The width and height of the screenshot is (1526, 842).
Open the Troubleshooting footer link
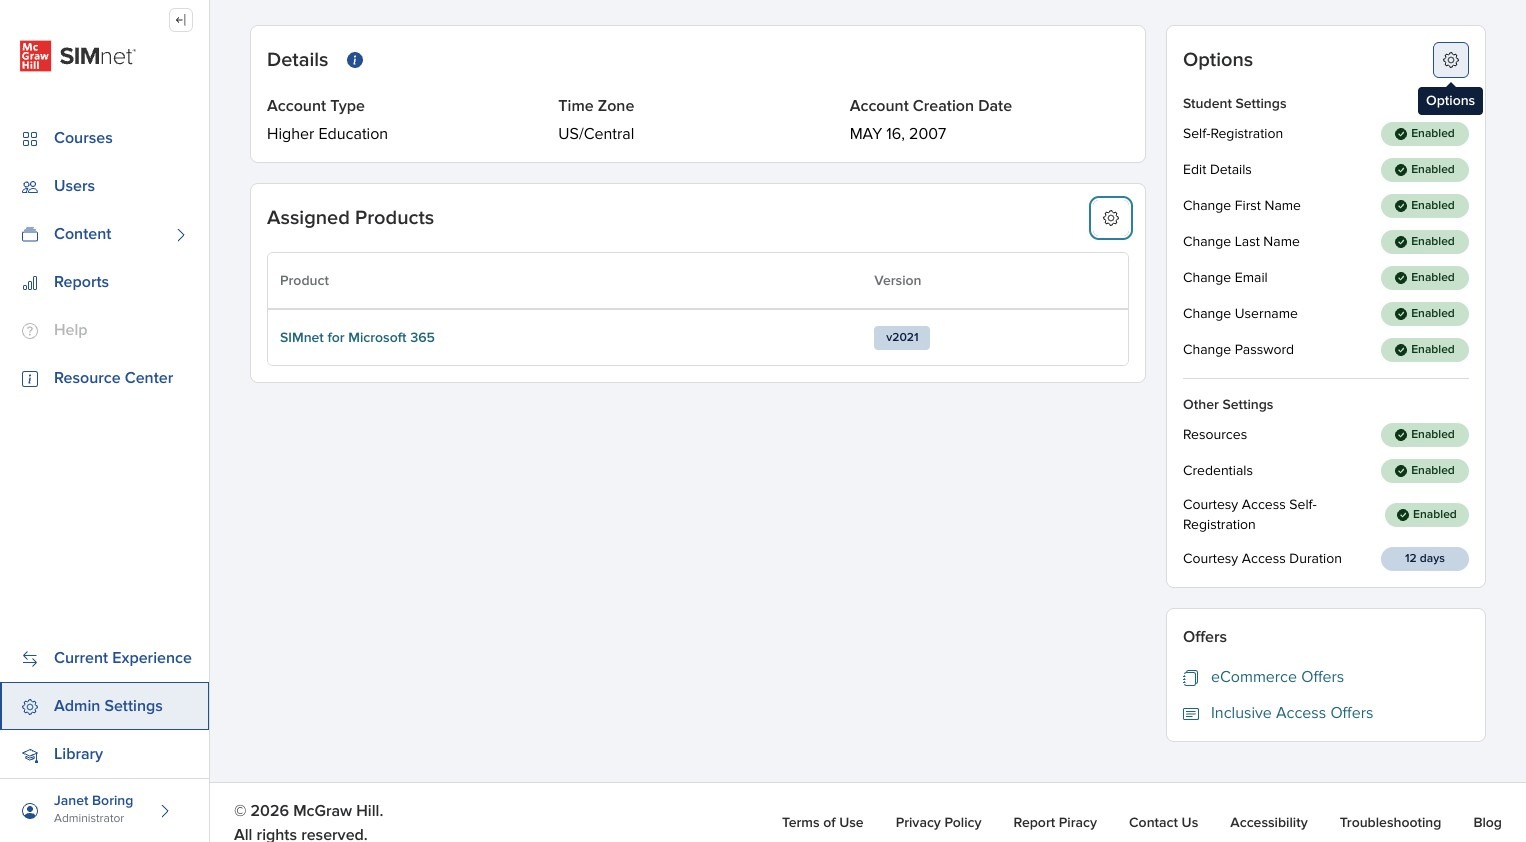[x=1390, y=822]
